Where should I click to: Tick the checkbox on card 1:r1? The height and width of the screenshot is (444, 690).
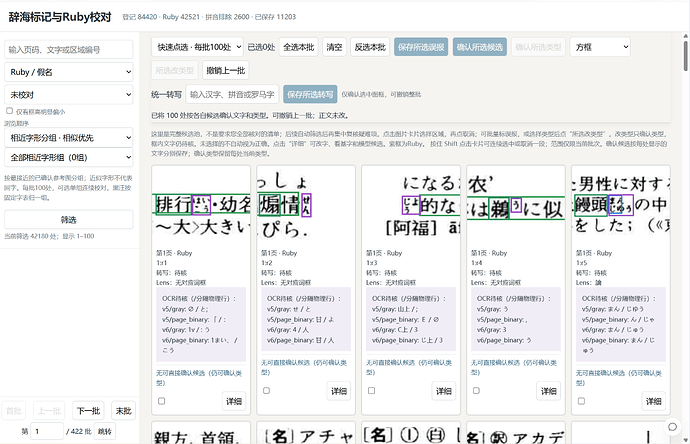pos(161,401)
